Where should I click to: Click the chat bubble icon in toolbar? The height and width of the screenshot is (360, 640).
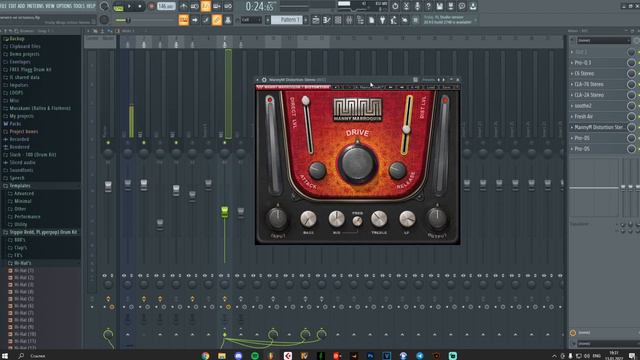click(462, 7)
